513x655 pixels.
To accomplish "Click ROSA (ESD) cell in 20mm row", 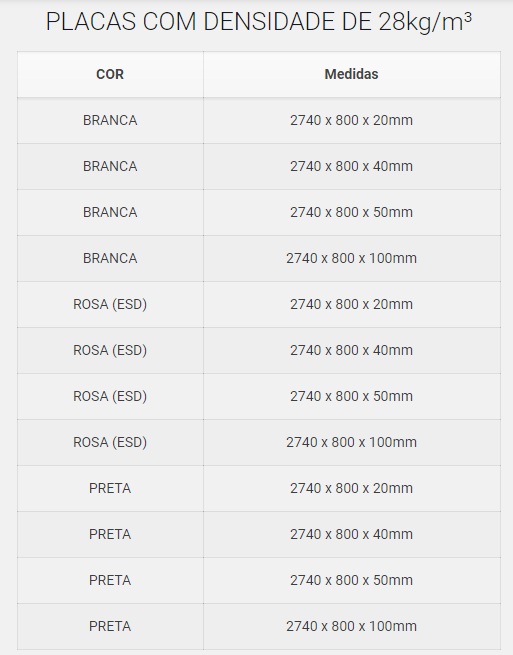I will coord(110,304).
